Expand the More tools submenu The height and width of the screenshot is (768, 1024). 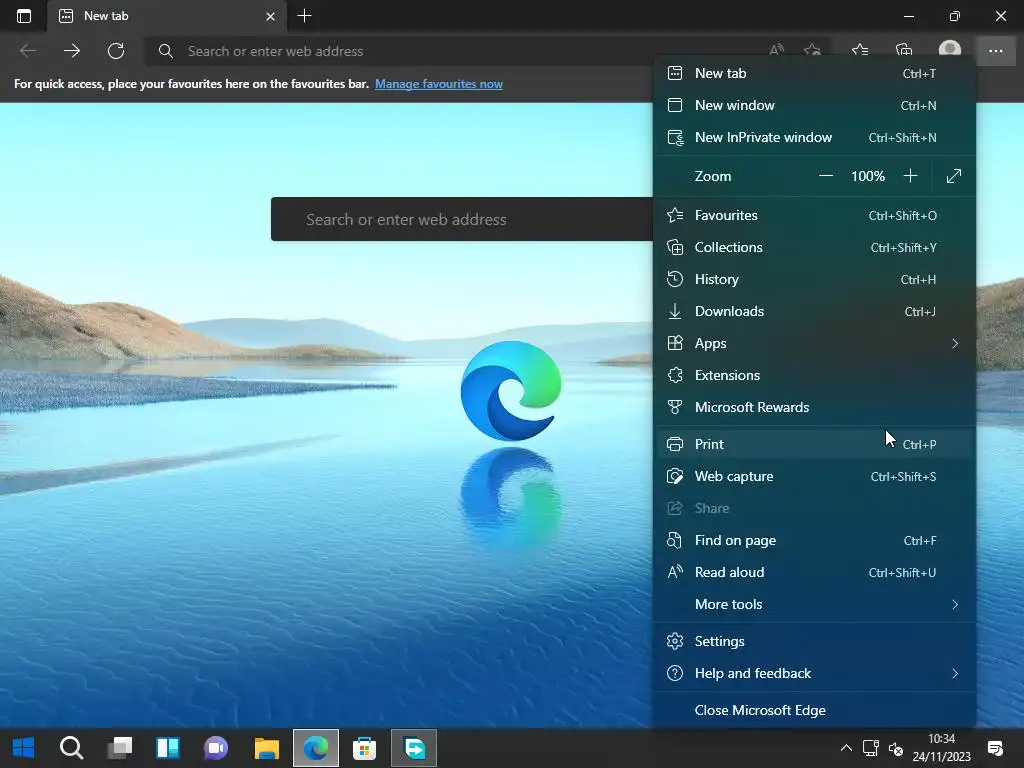click(x=814, y=604)
